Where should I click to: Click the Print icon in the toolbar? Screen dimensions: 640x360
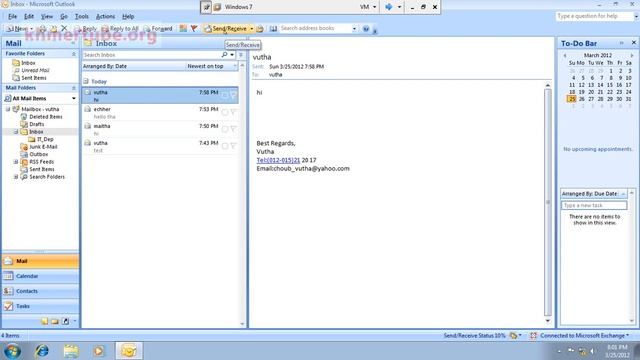point(42,29)
